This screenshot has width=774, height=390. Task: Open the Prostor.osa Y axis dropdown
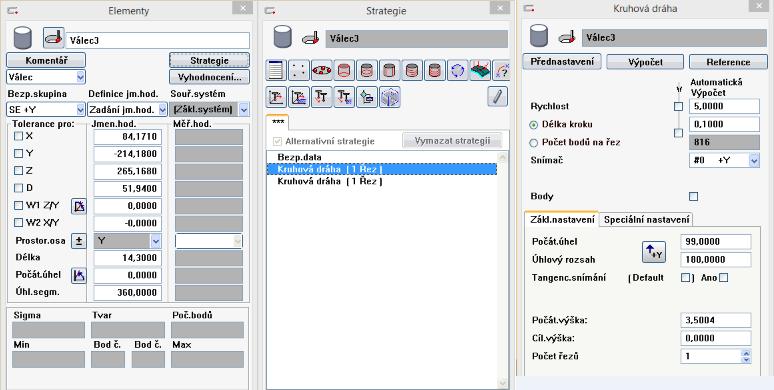[x=155, y=241]
